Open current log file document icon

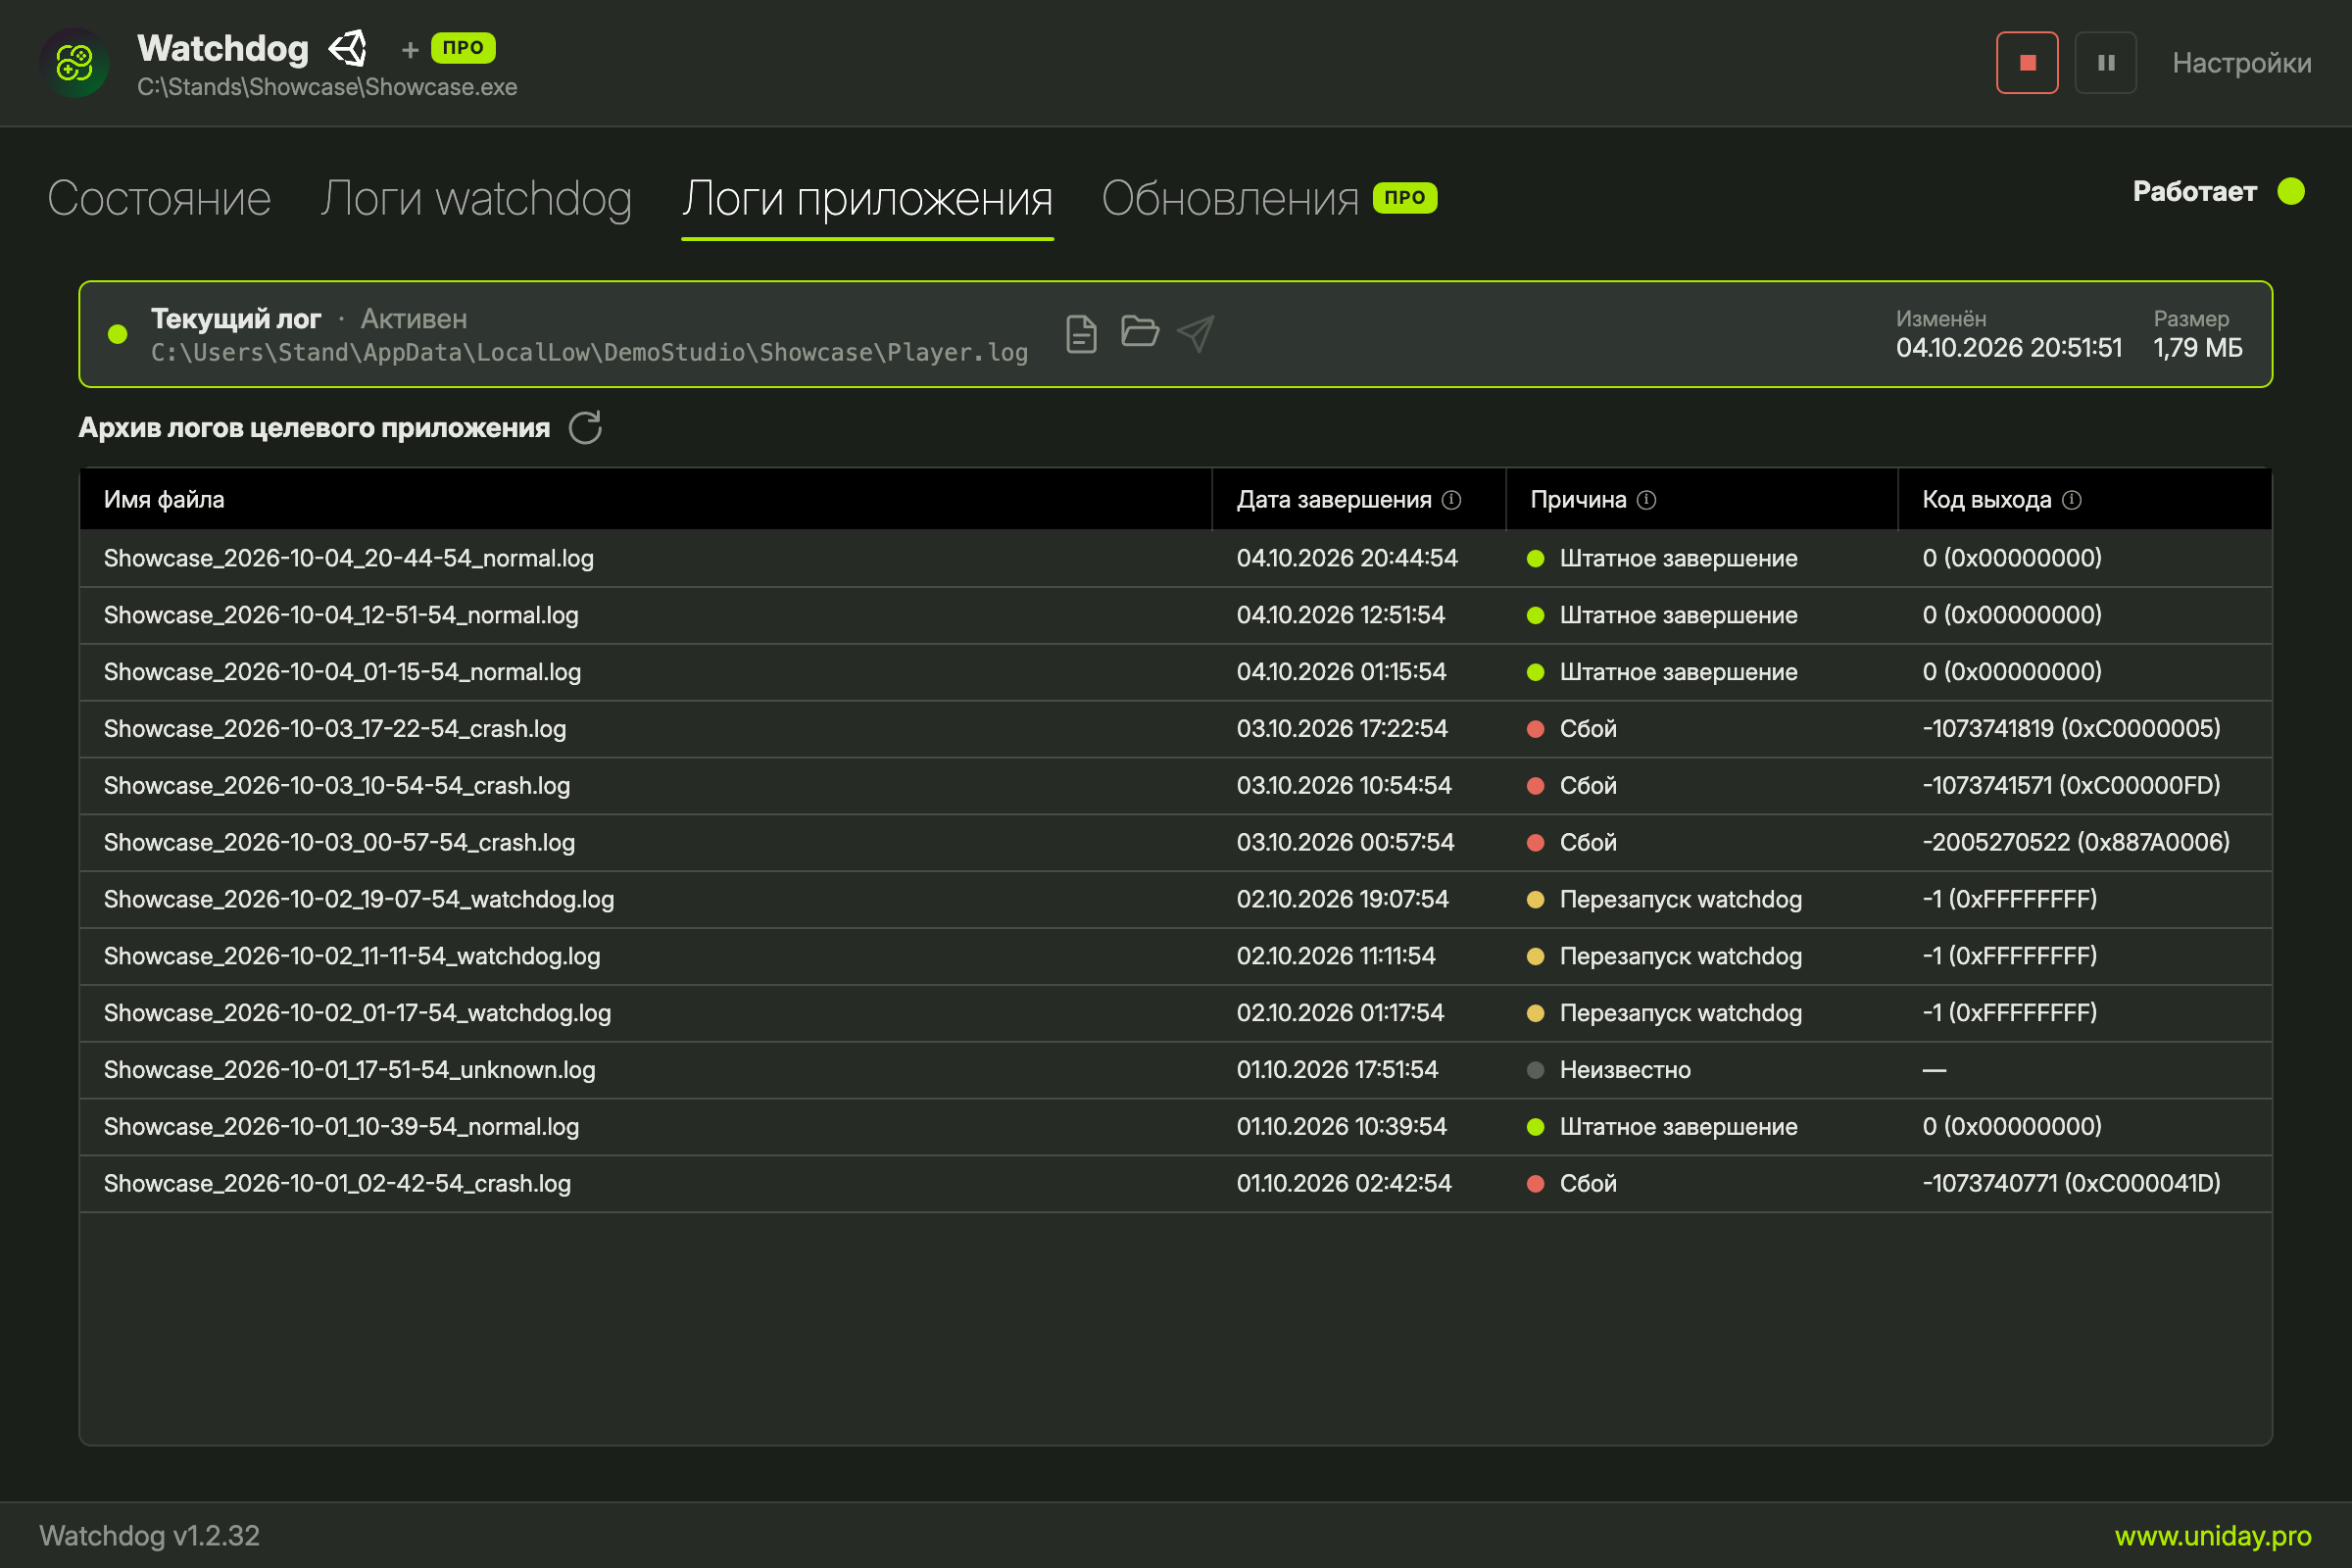pos(1081,333)
